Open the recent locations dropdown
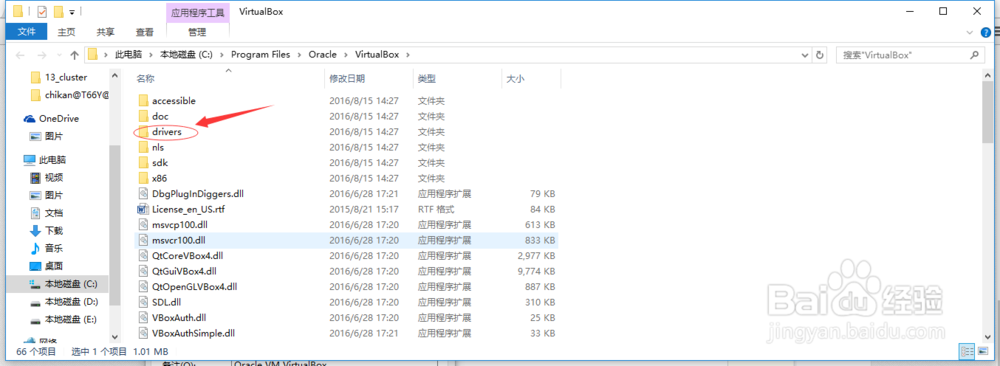 pyautogui.click(x=60, y=55)
